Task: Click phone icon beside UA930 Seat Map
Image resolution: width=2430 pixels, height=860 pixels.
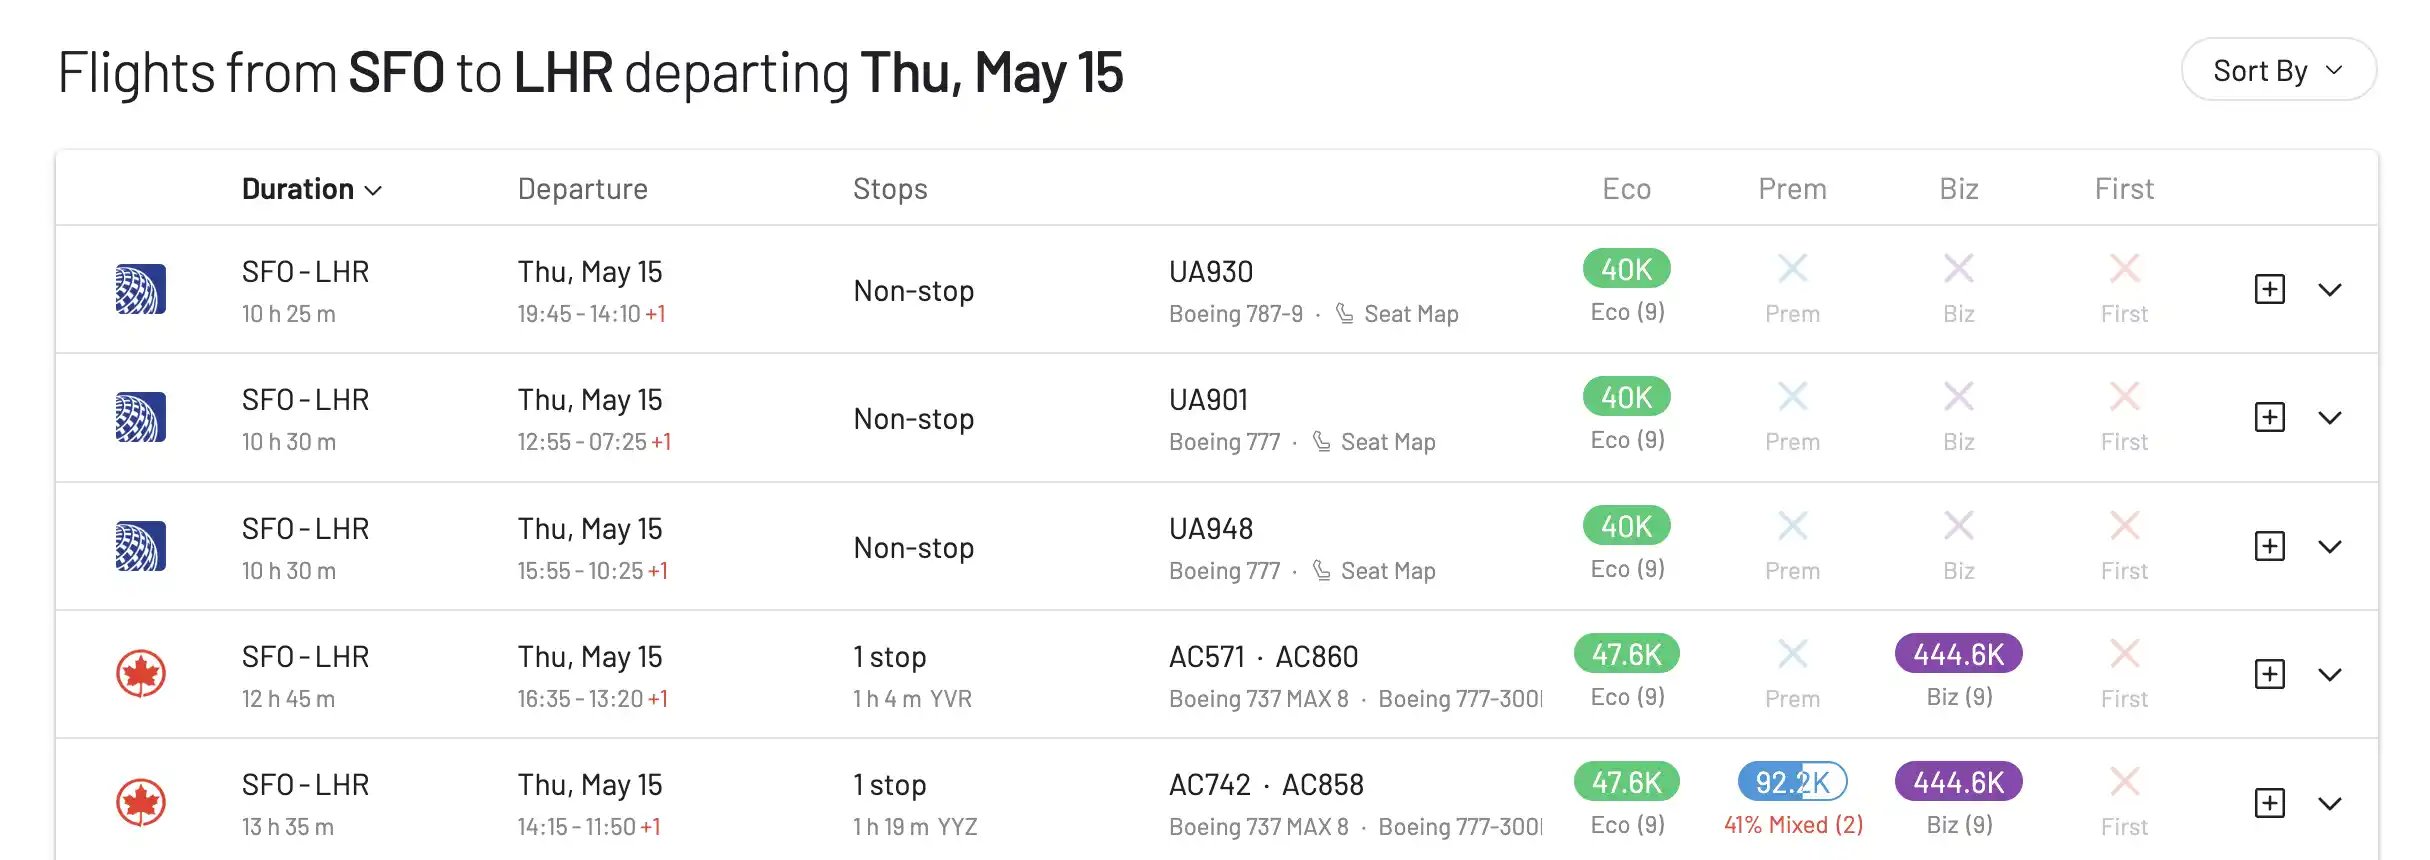Action: [x=1345, y=314]
